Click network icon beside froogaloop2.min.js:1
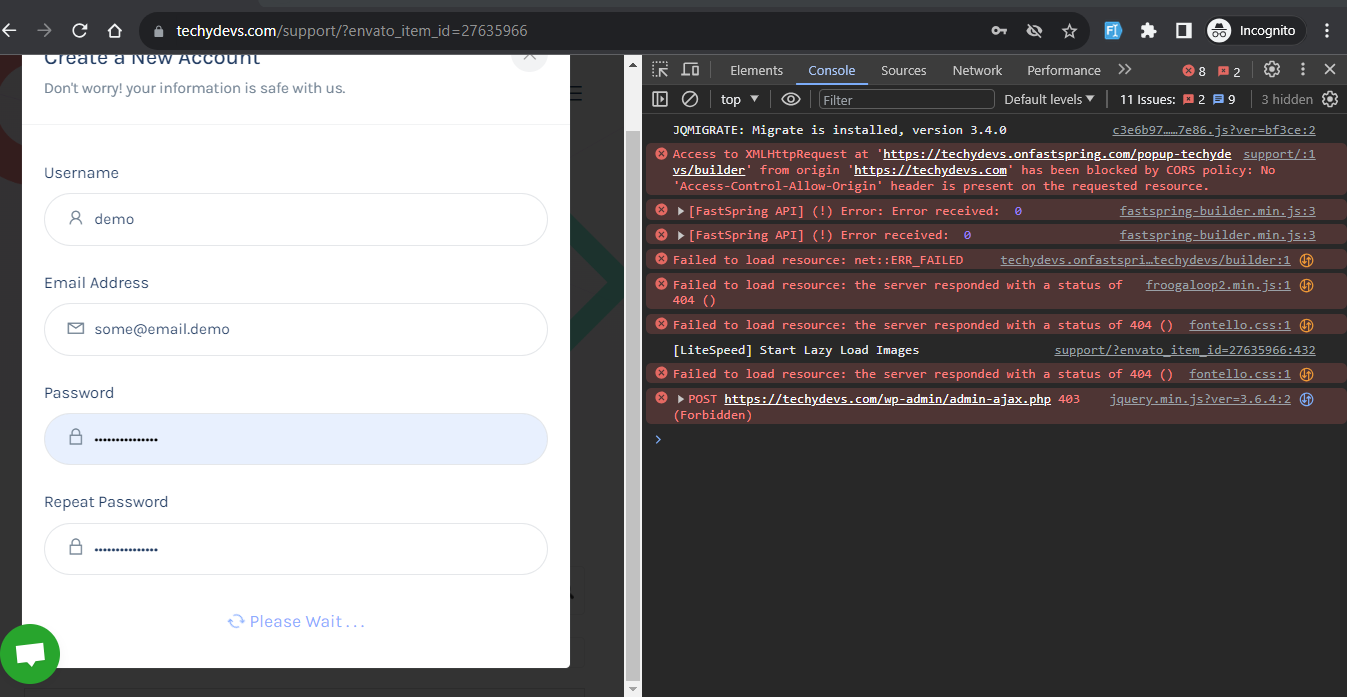This screenshot has height=697, width=1347. [x=1306, y=285]
